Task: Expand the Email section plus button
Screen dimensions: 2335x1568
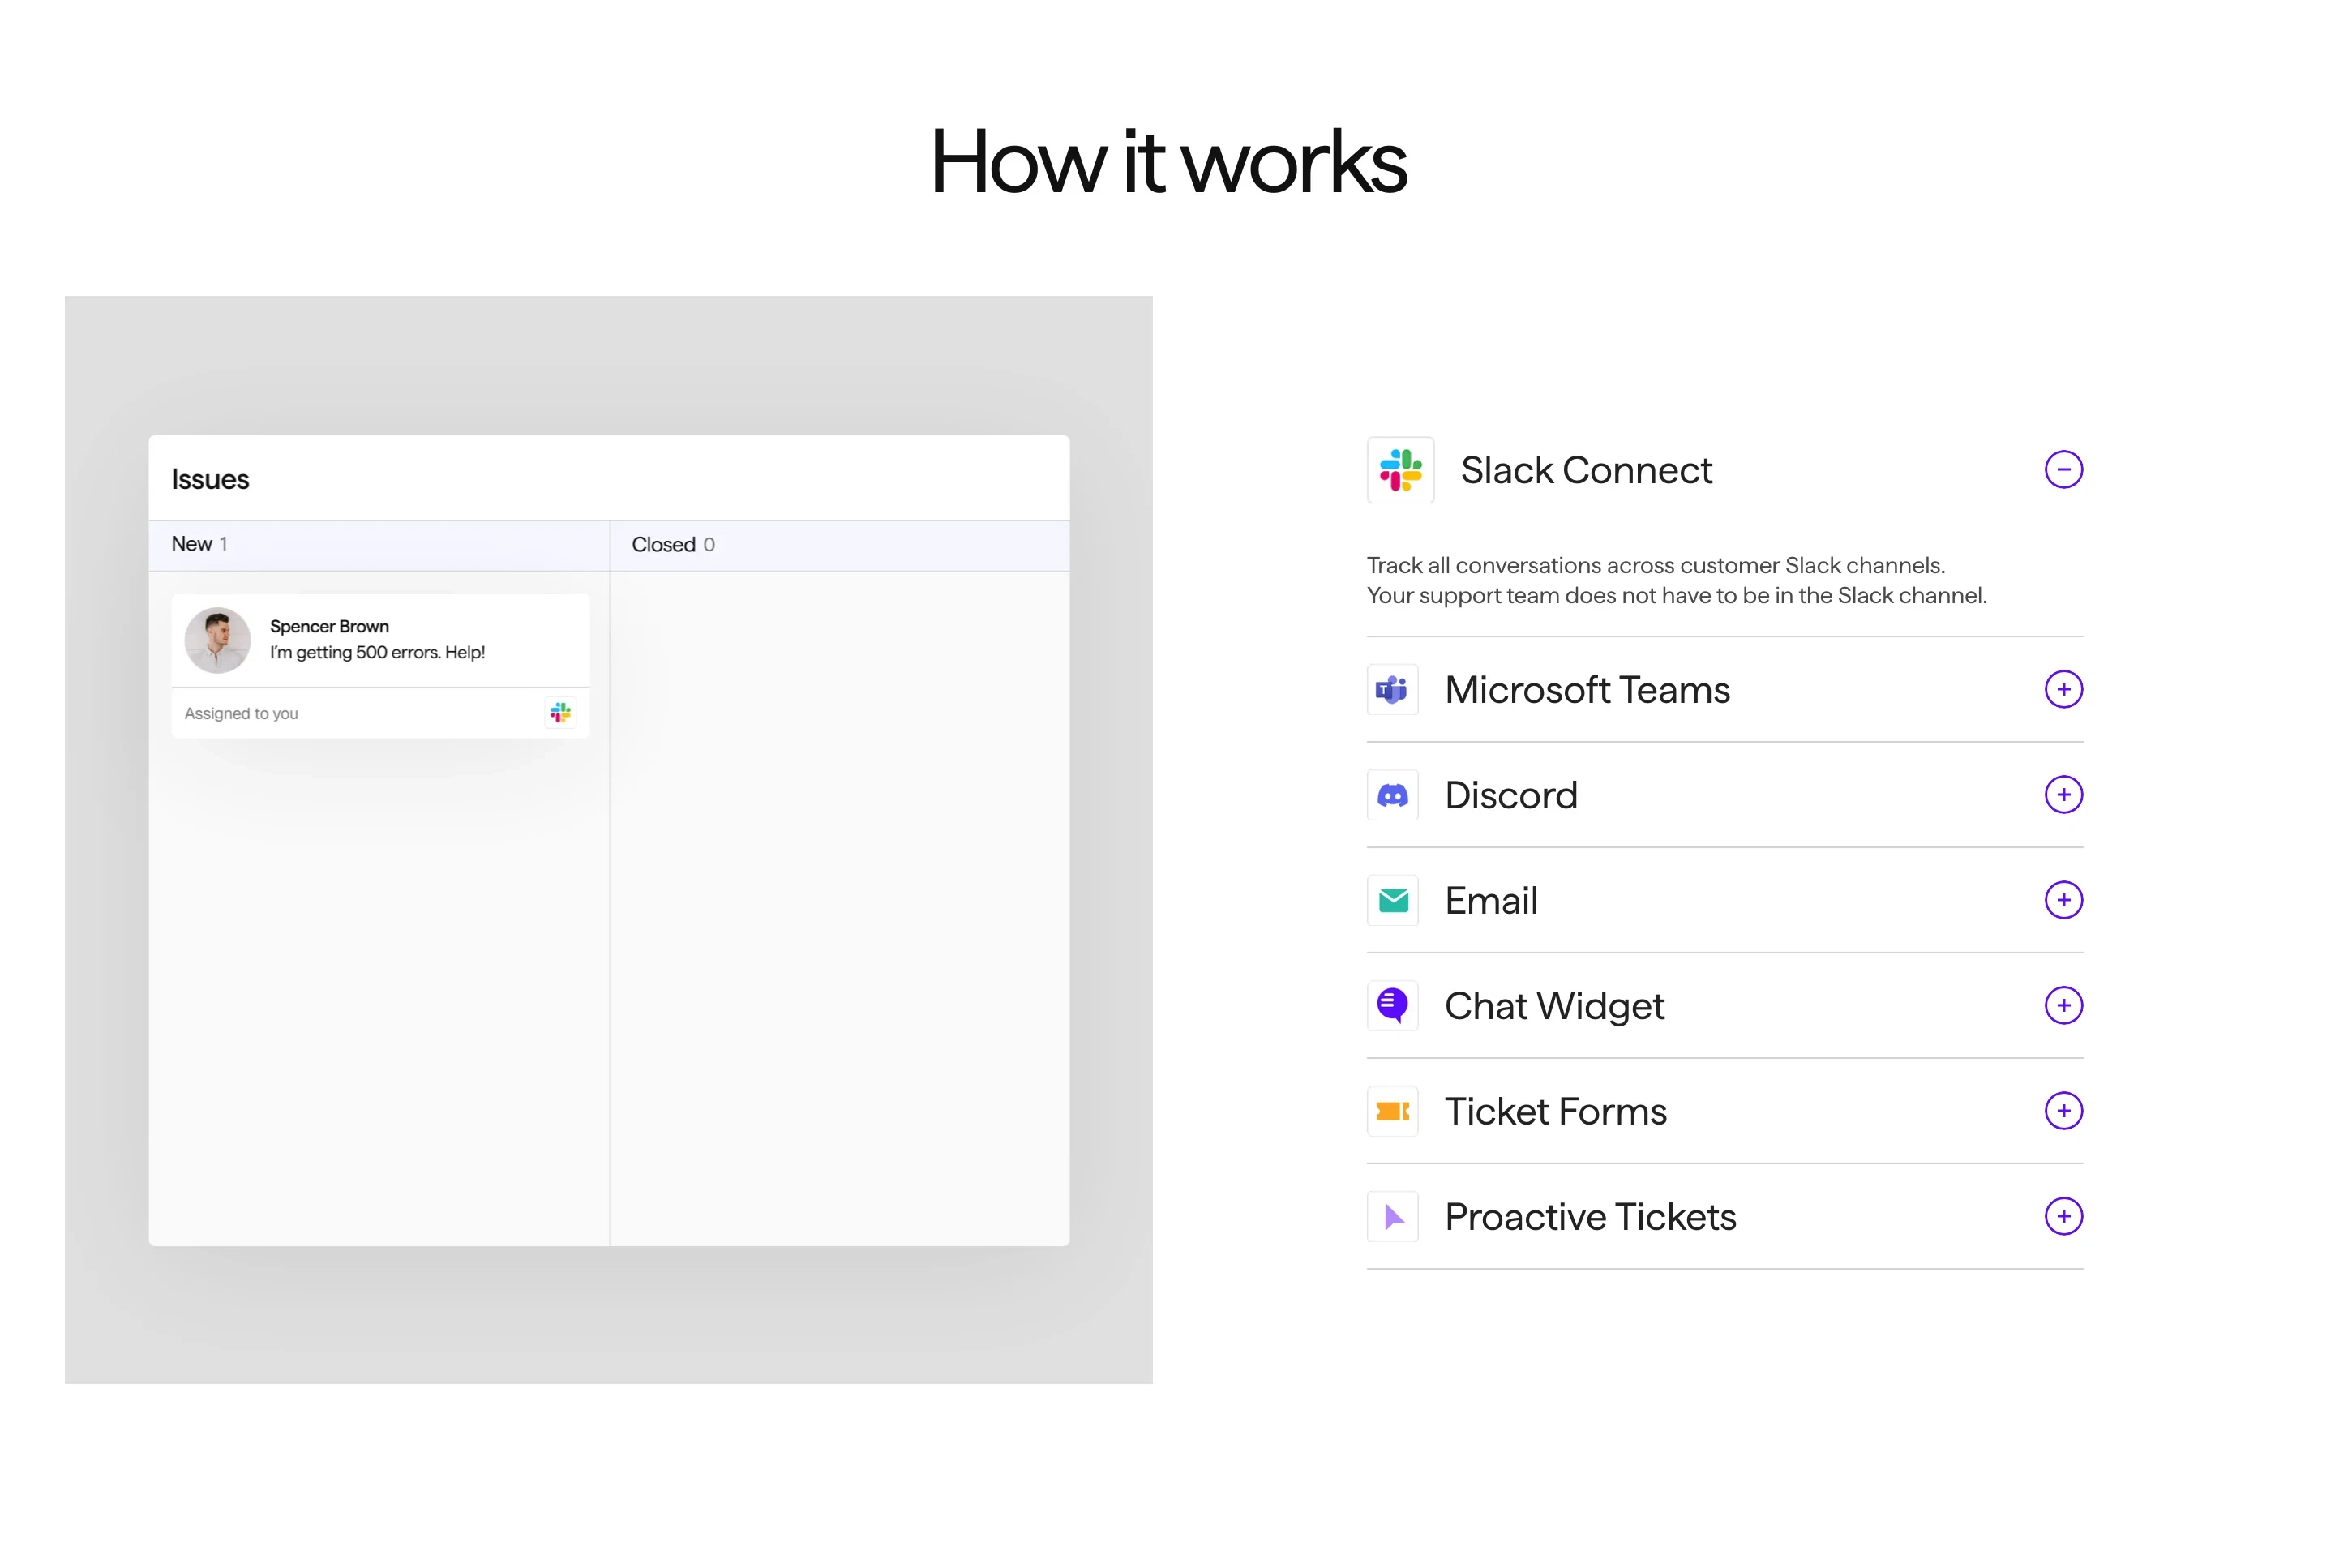Action: pos(2062,900)
